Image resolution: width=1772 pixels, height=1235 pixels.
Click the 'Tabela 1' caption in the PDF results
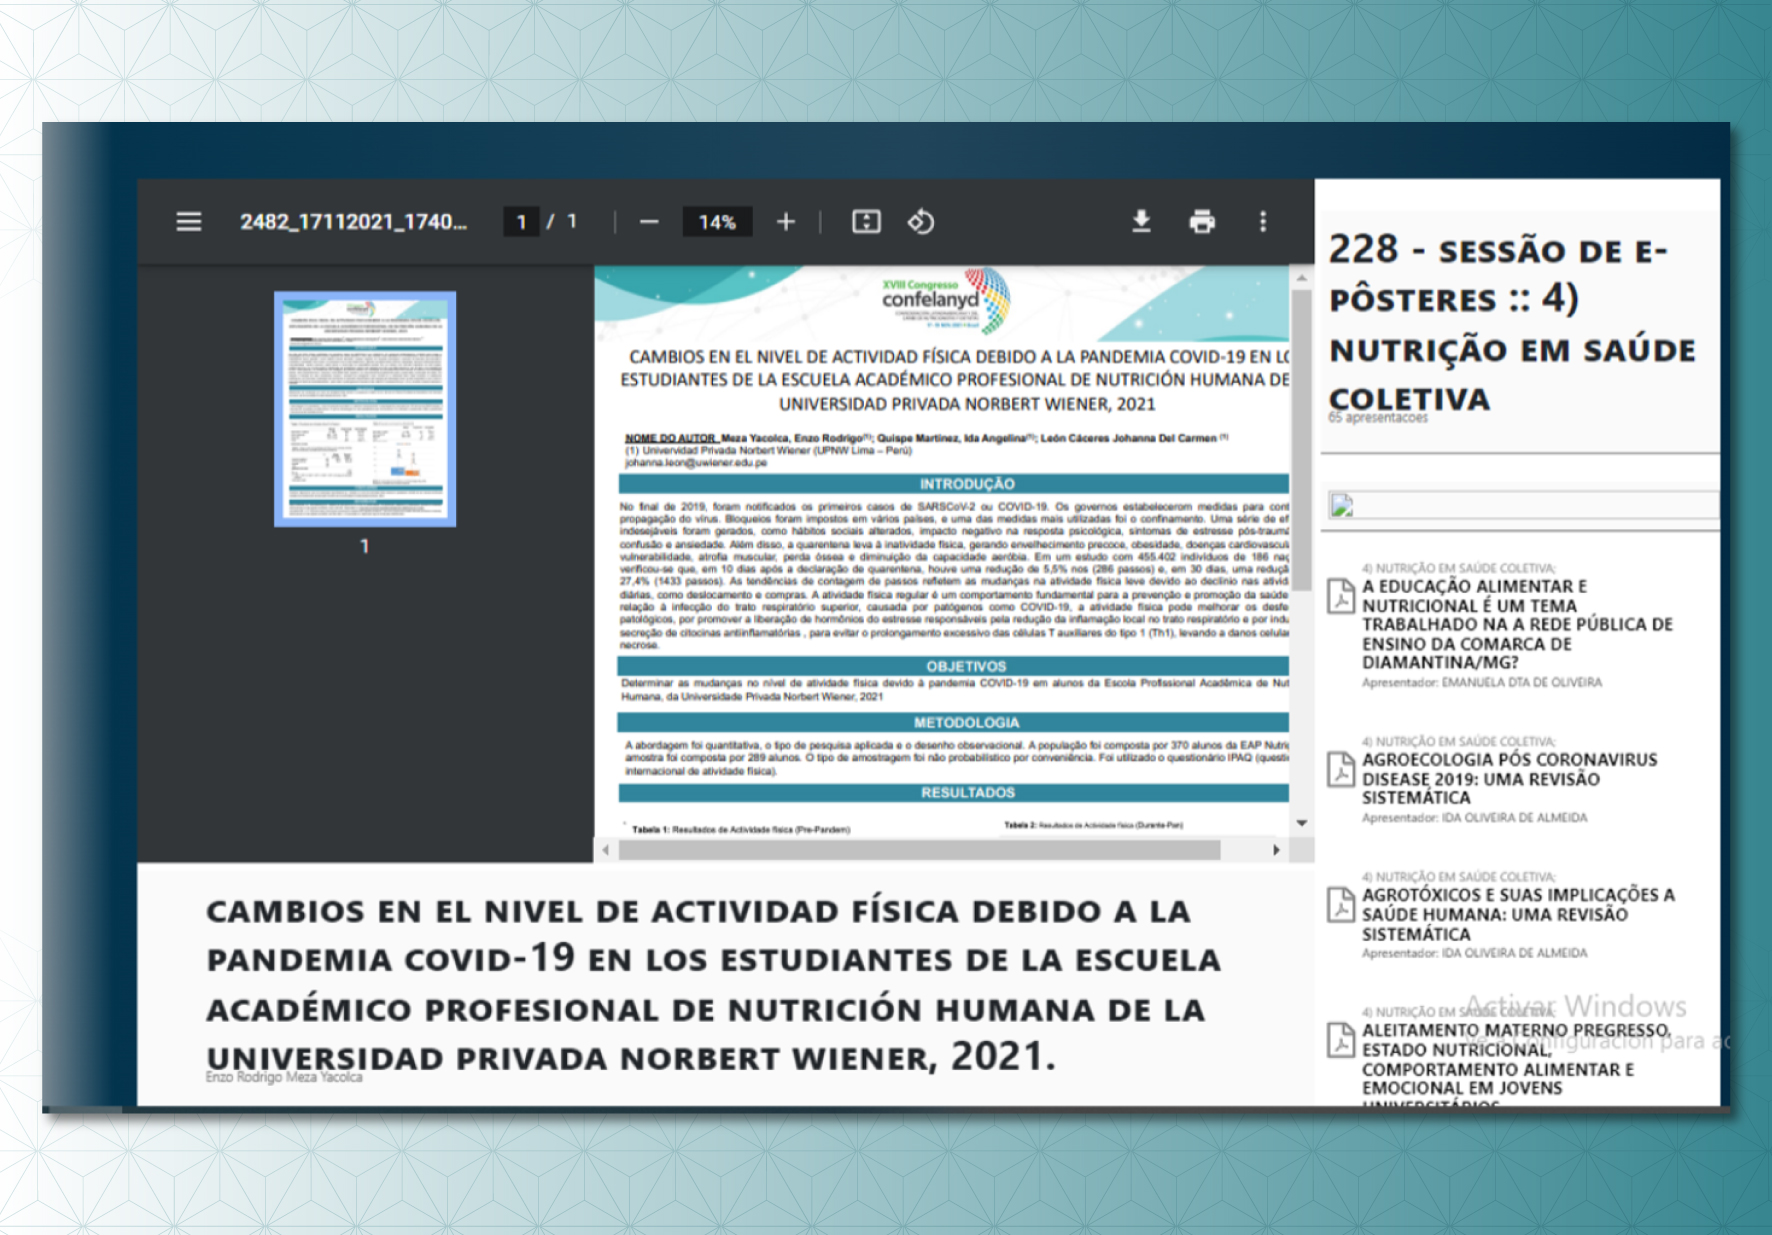click(741, 829)
